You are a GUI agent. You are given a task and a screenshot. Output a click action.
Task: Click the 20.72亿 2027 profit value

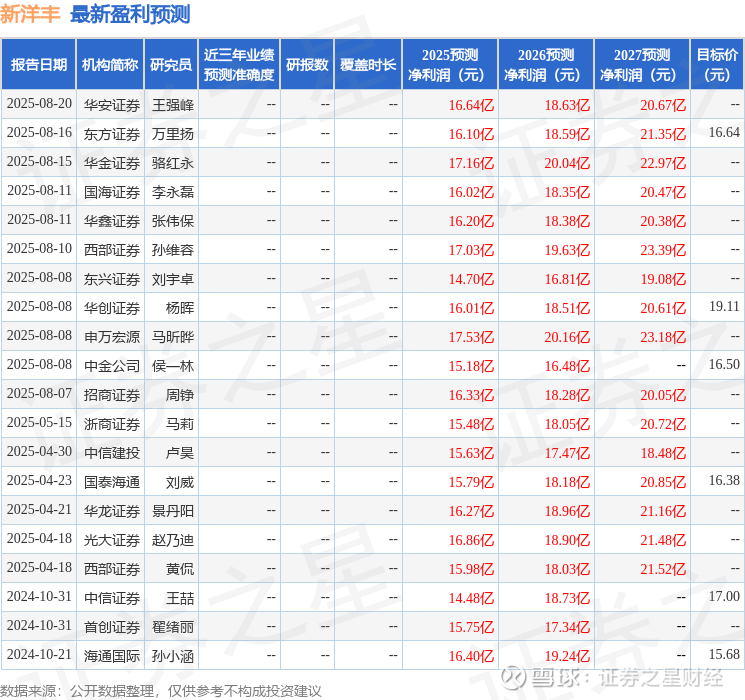click(663, 424)
